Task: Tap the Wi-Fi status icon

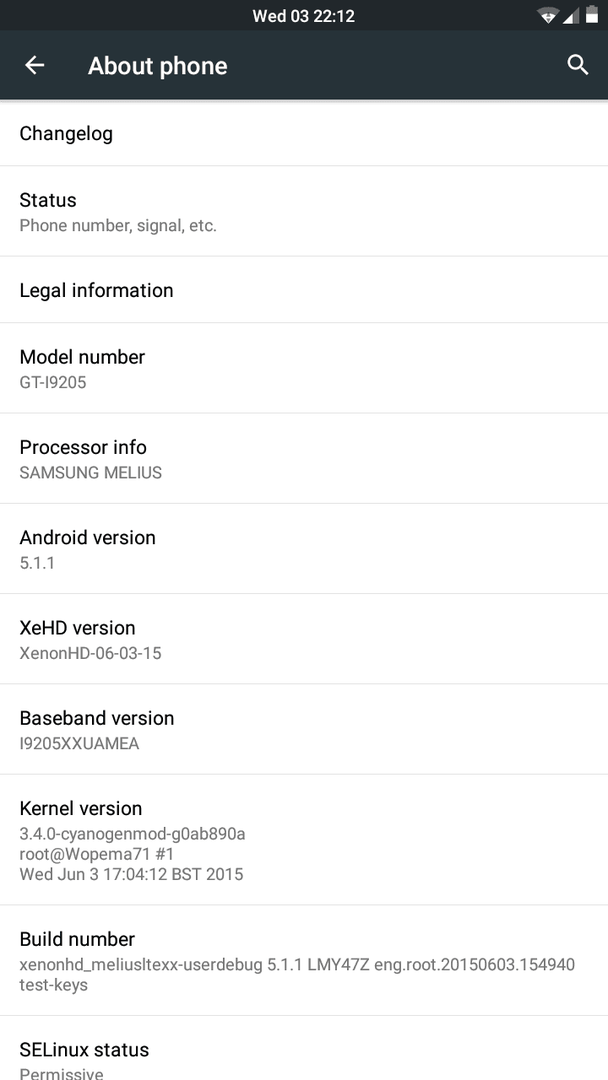Action: coord(548,16)
